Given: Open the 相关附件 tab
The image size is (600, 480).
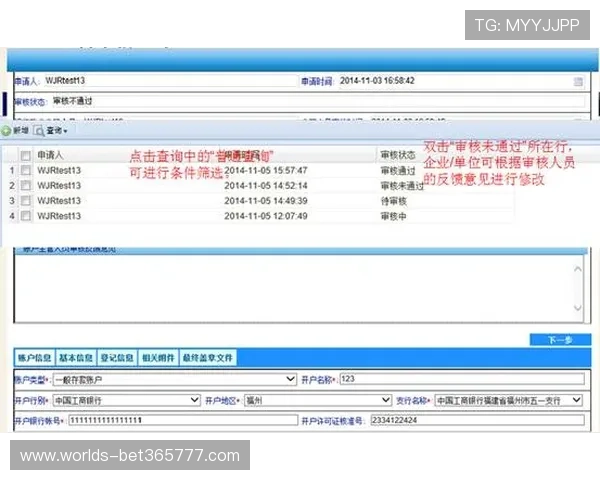Looking at the screenshot, I should [158, 358].
